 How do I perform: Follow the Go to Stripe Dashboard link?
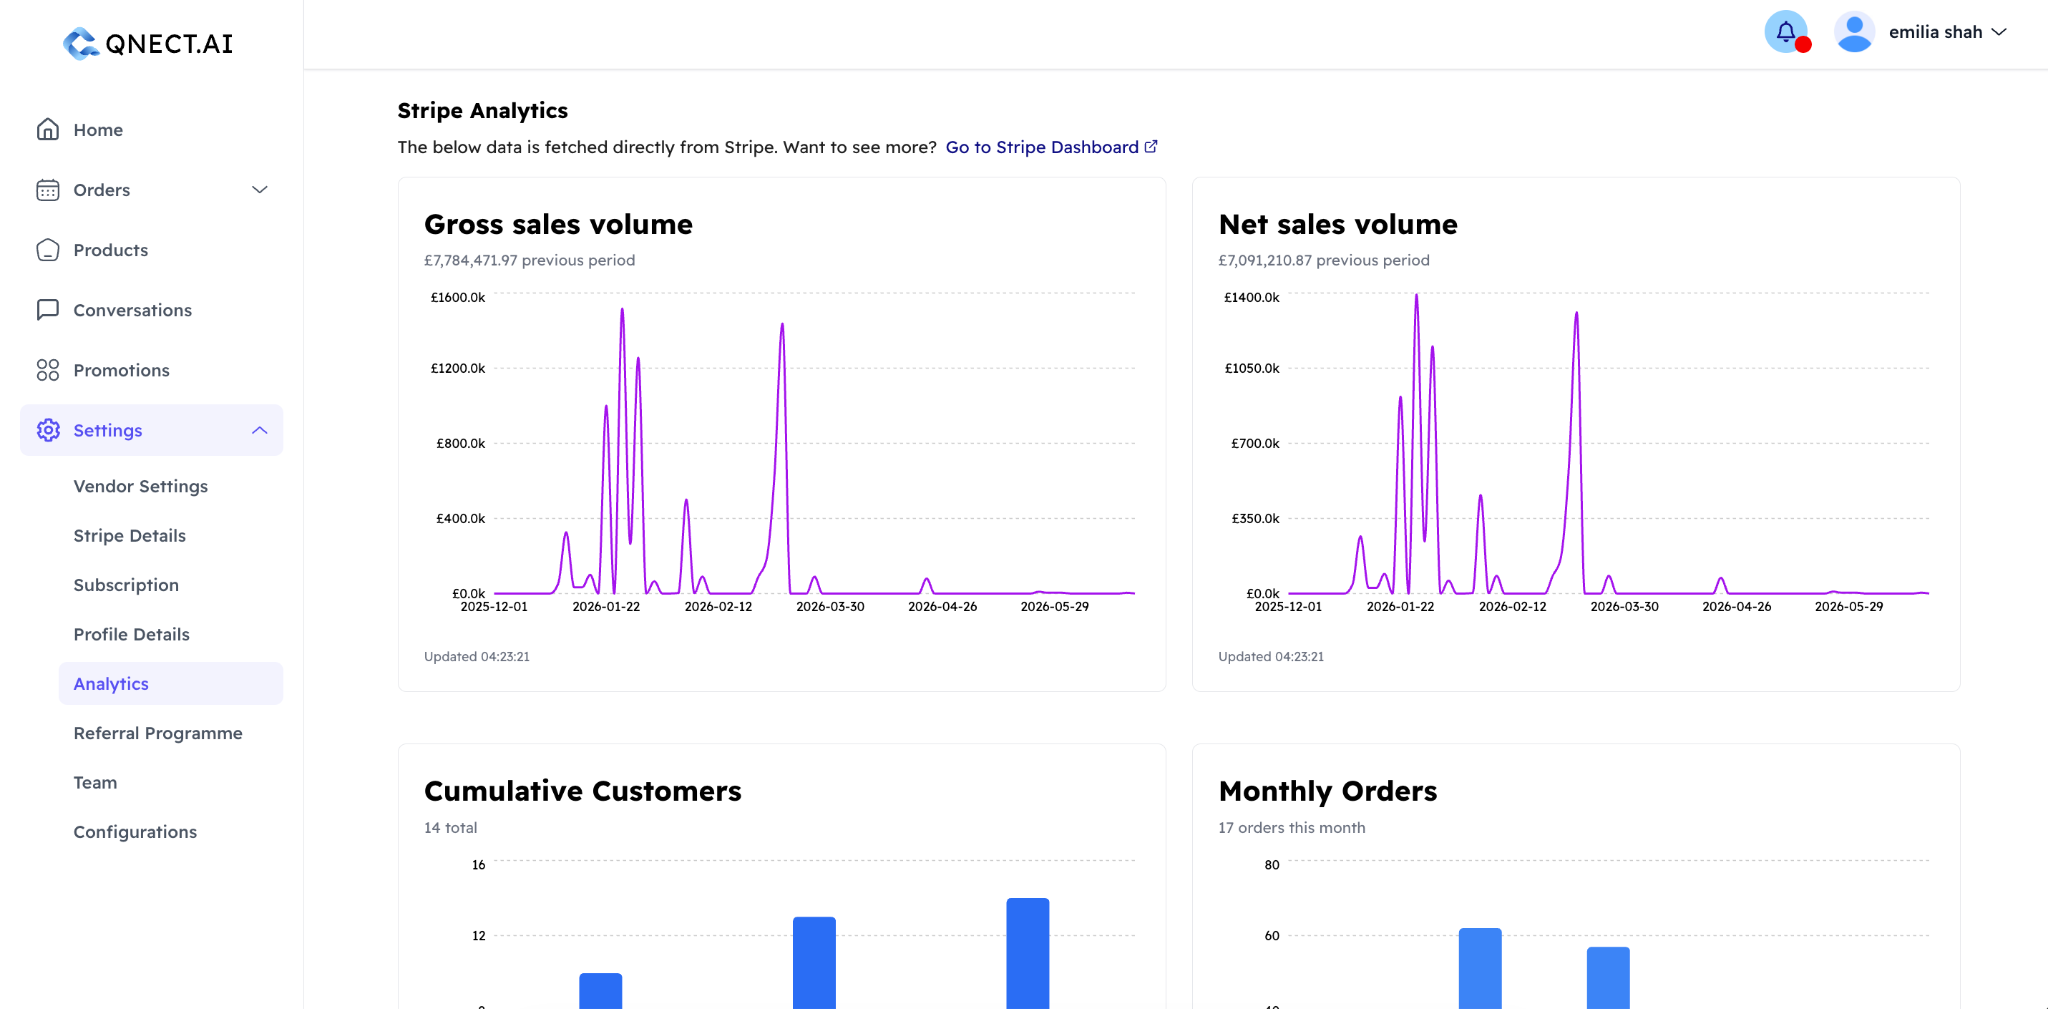coord(1051,147)
